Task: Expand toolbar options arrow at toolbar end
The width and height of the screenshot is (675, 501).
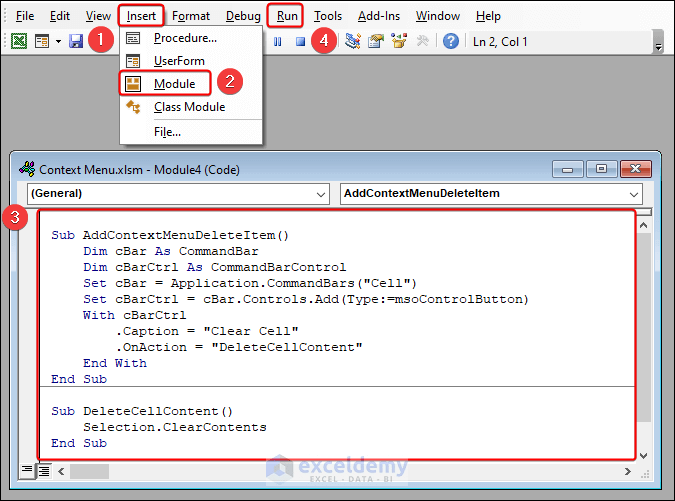Action: 658,42
